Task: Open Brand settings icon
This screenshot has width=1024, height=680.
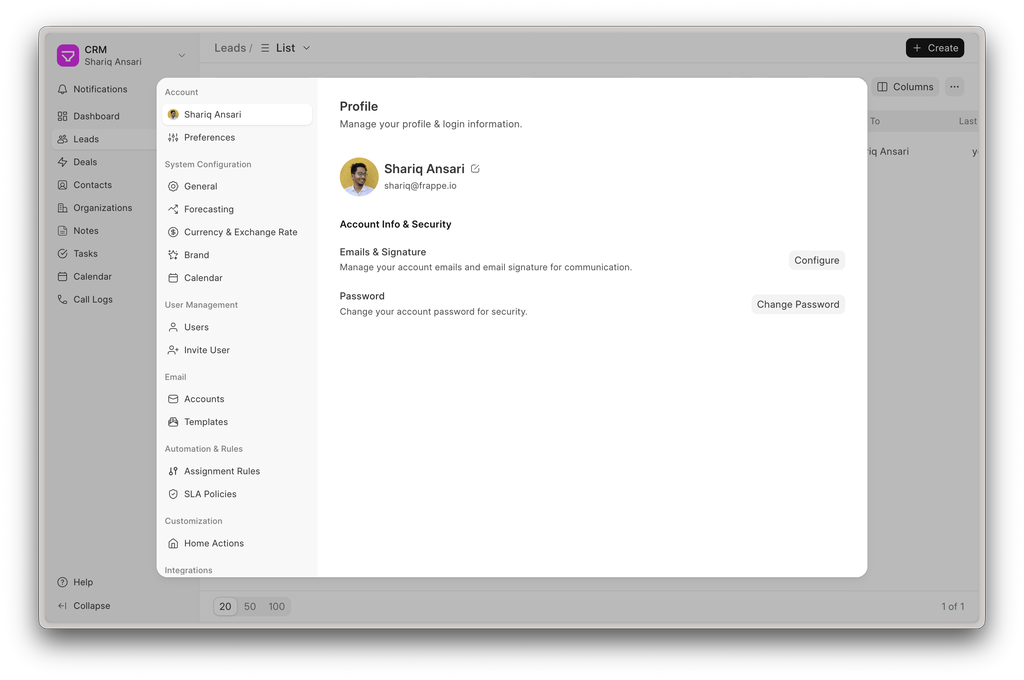Action: [173, 255]
